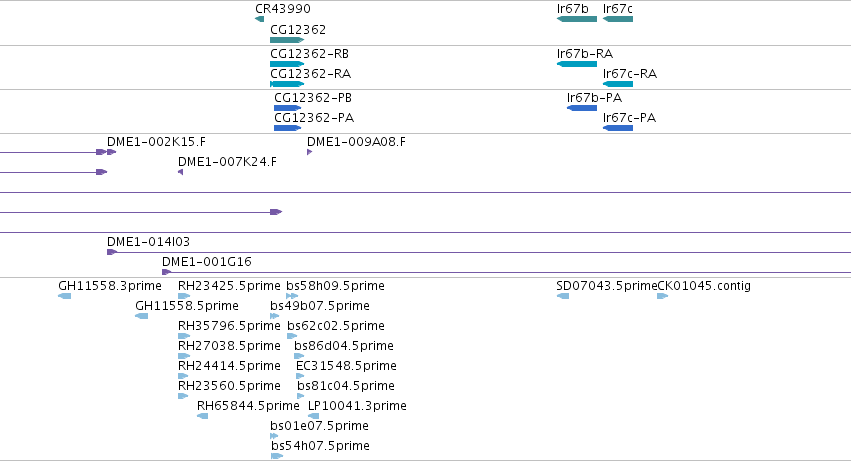Click the Ir67b-RA transcript glyph
Screen dimensions: 851x461
point(577,64)
